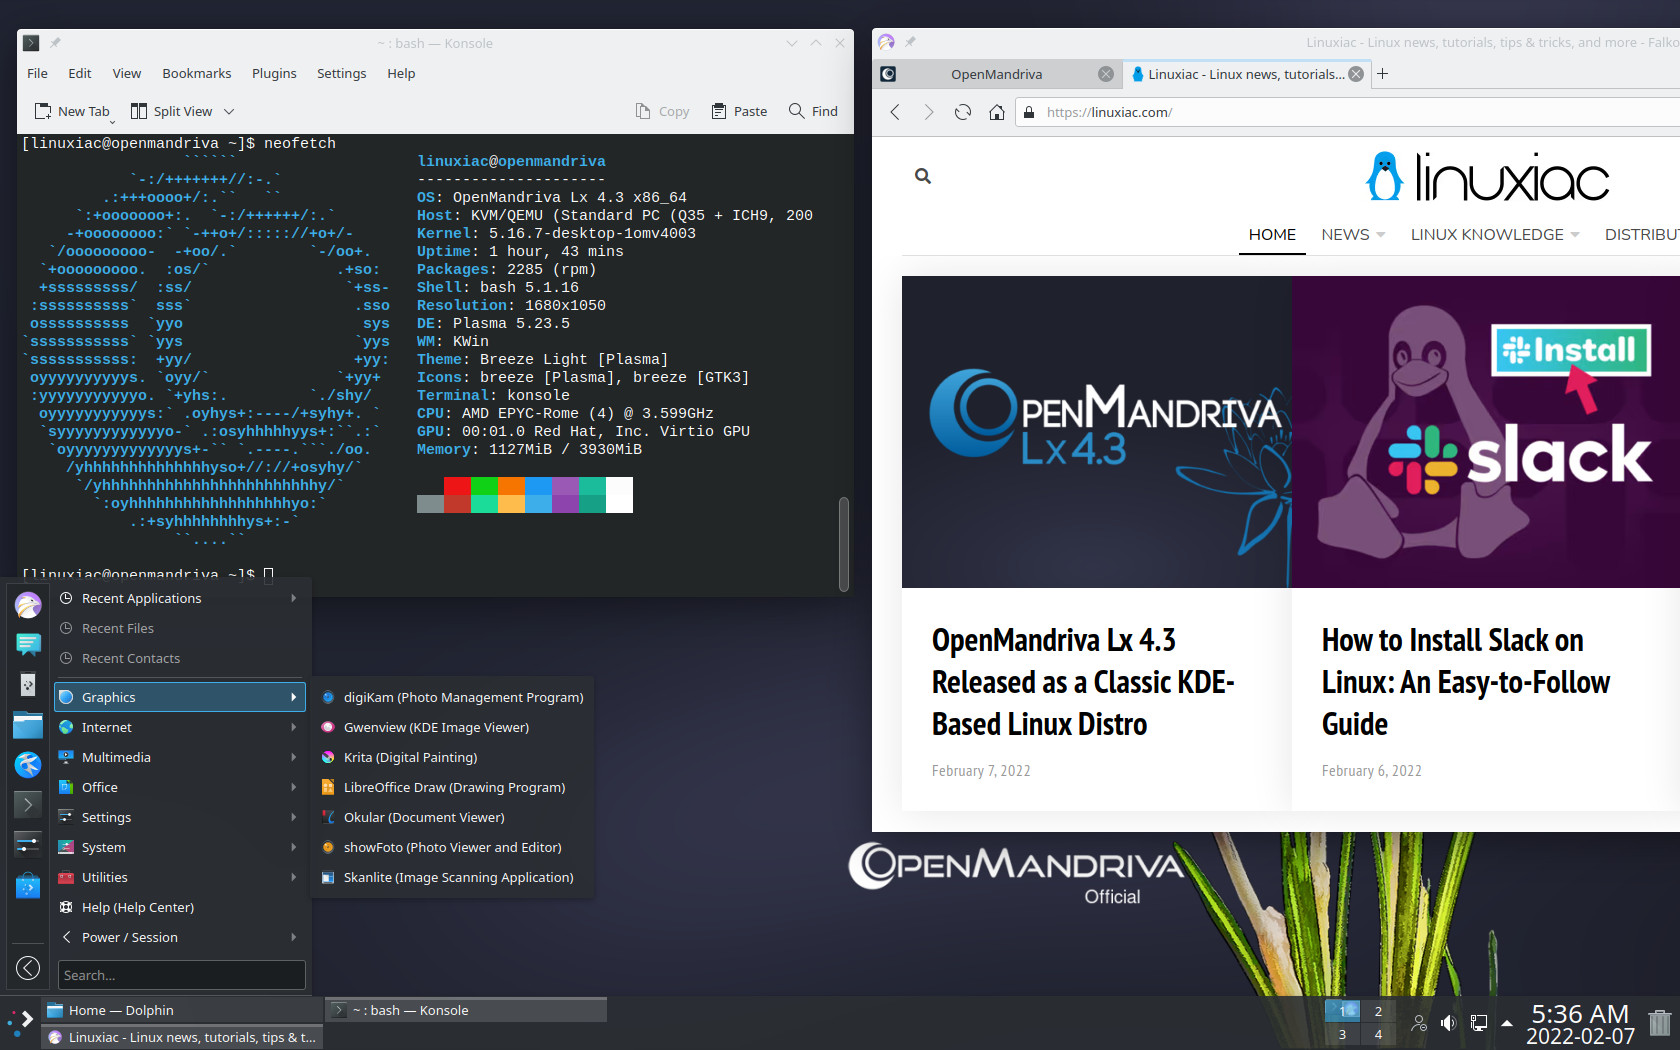1680x1050 pixels.
Task: Click the linuxiac.com address bar
Action: pyautogui.click(x=1350, y=112)
